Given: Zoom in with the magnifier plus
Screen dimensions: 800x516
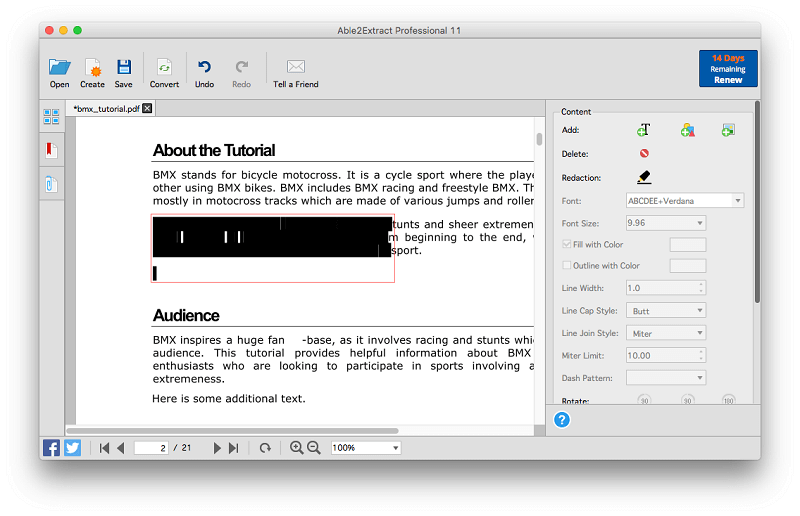Looking at the screenshot, I should 296,448.
